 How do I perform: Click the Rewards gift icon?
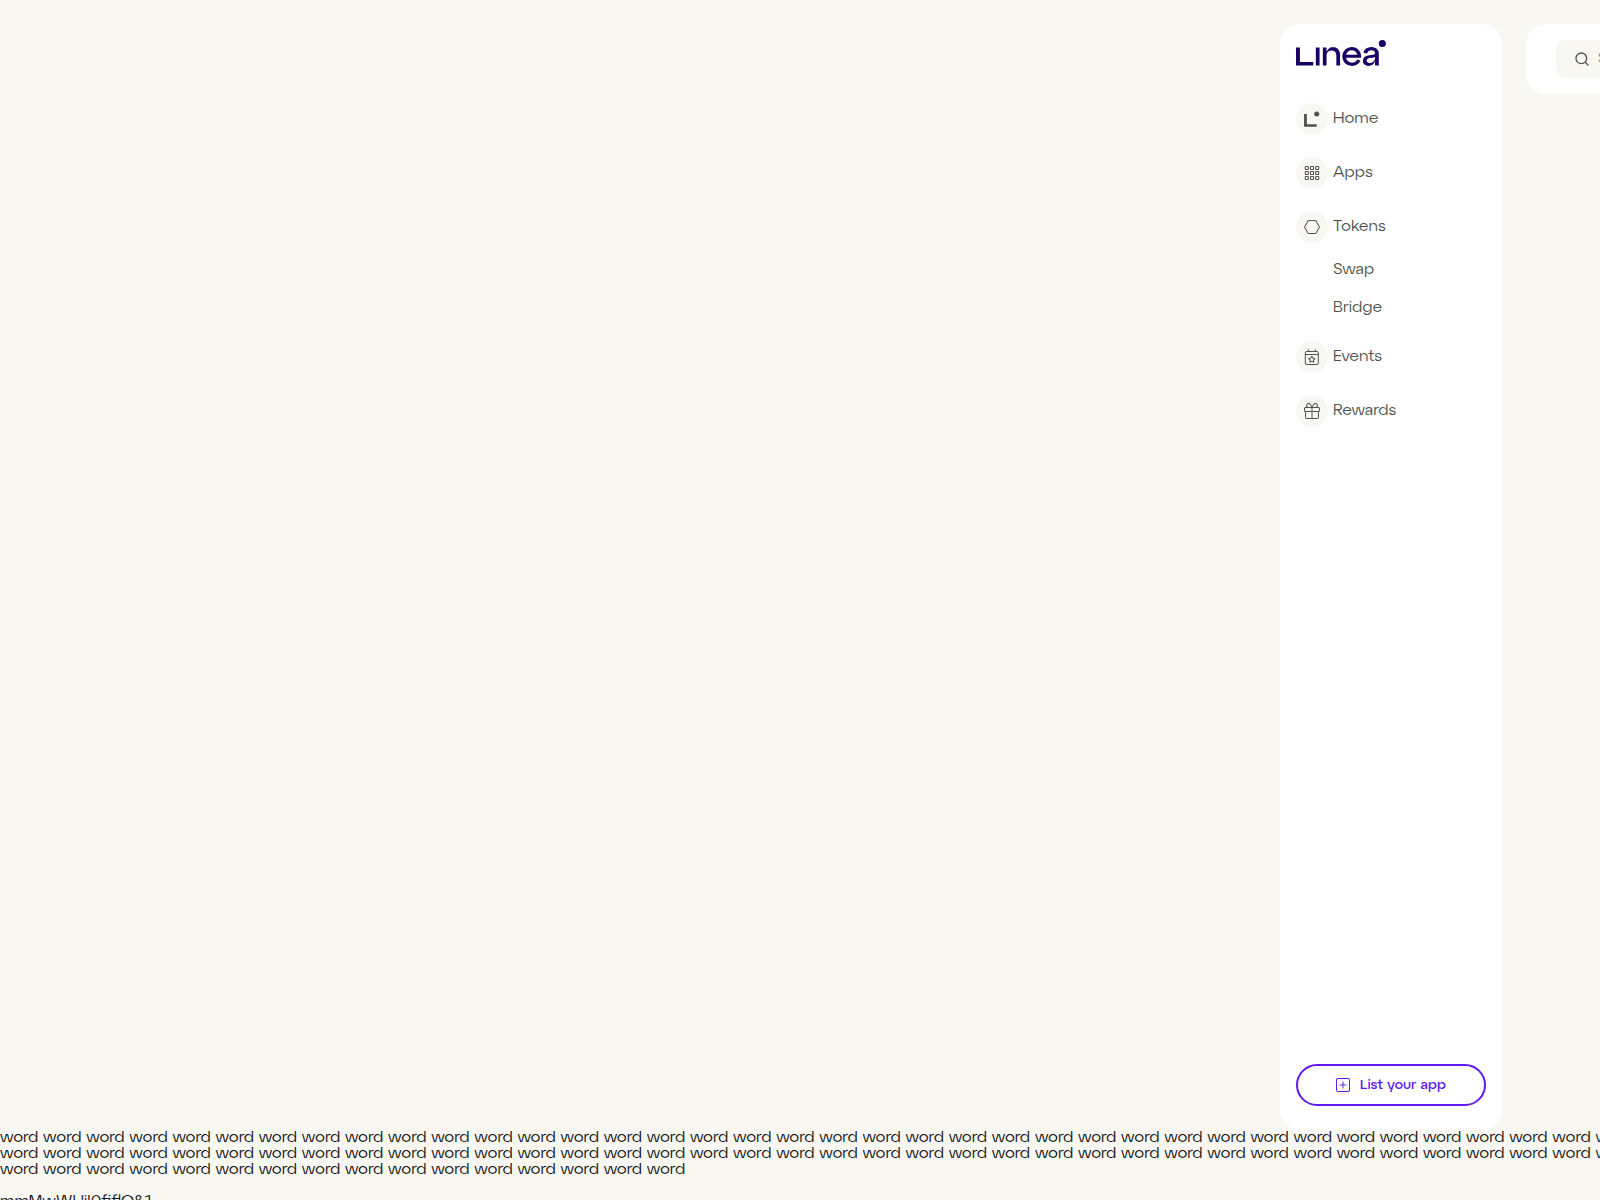click(1312, 410)
